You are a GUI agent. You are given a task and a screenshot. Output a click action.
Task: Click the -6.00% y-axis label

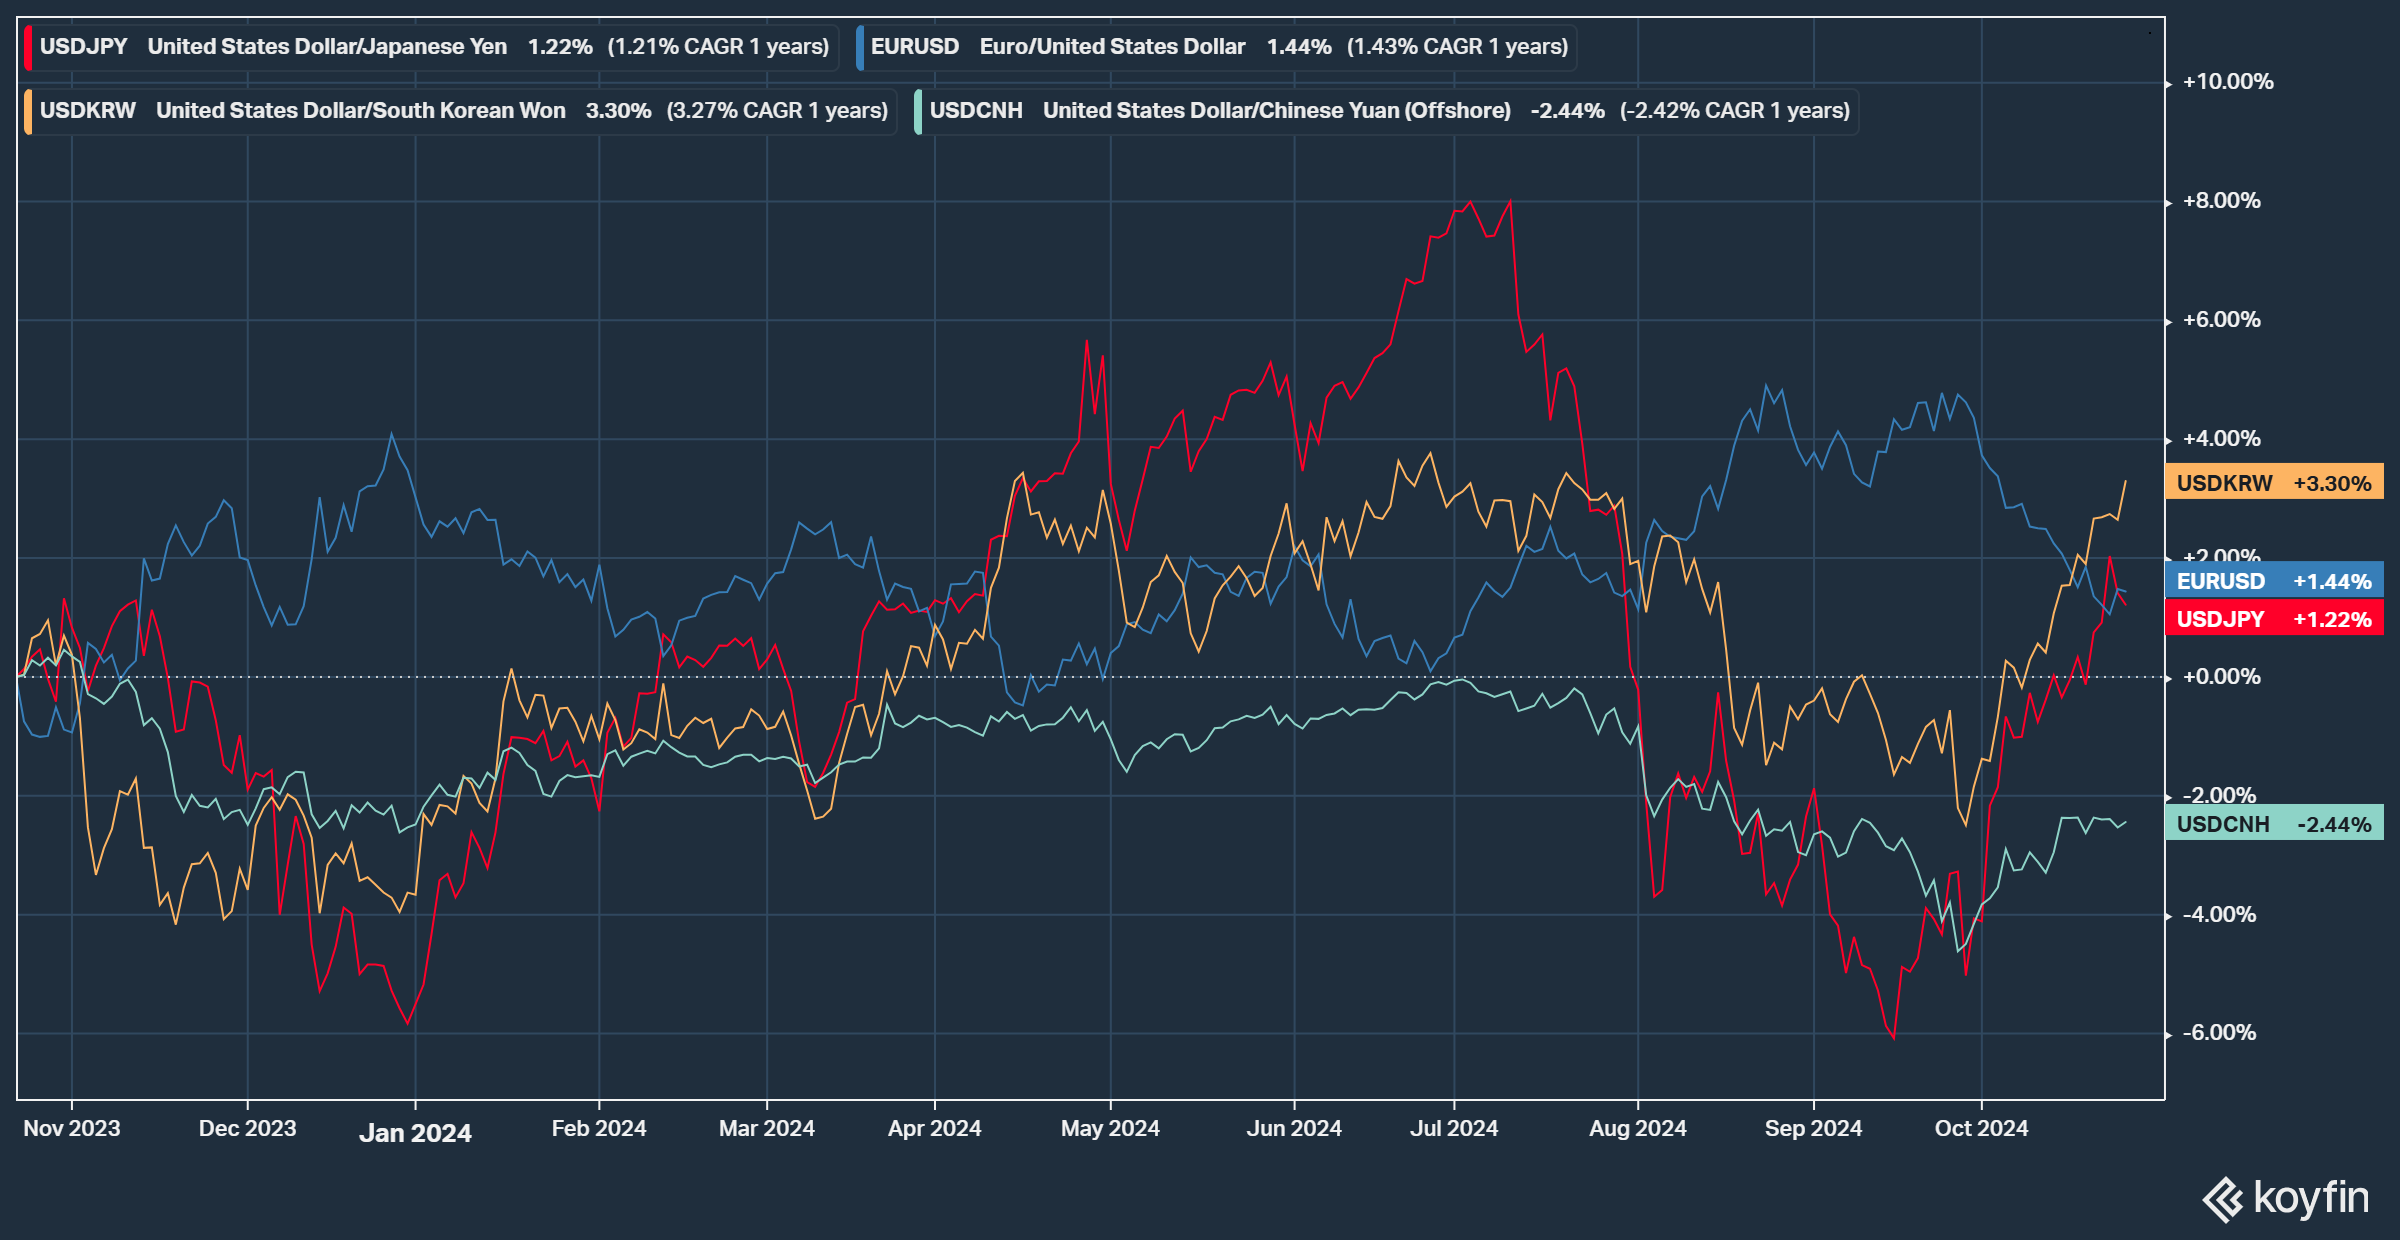click(2219, 1033)
